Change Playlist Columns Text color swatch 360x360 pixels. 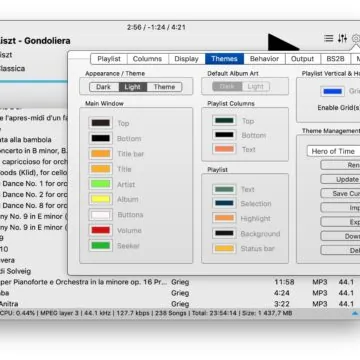[224, 149]
